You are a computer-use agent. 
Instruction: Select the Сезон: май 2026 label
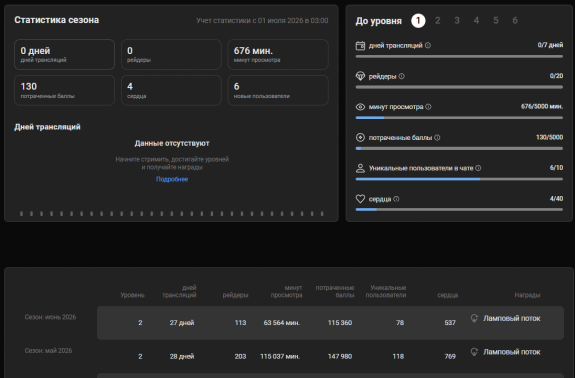point(48,351)
